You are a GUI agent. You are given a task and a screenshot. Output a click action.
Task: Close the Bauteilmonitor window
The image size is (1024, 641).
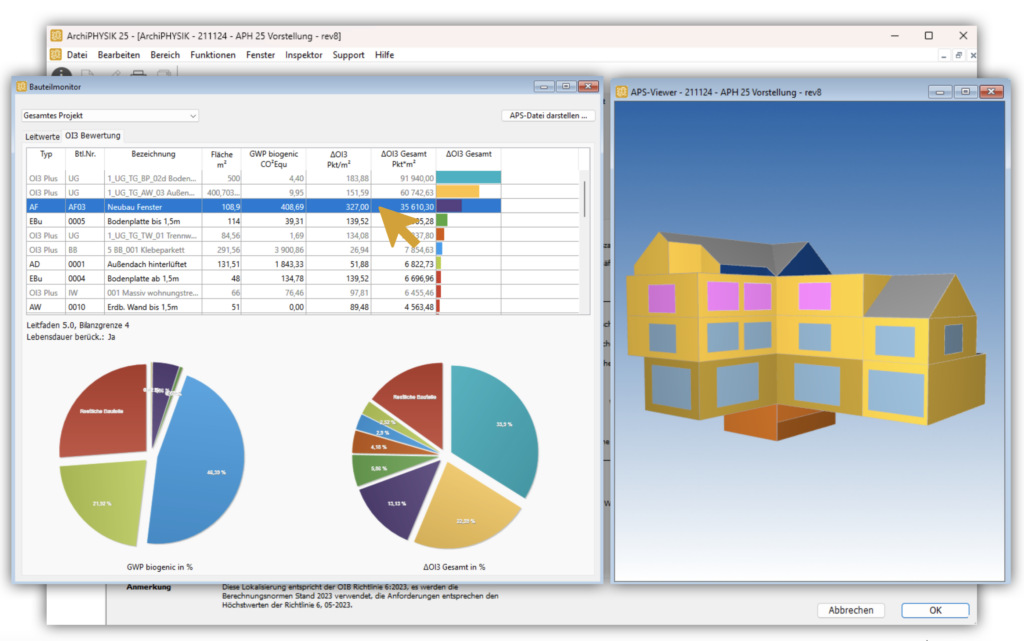(x=588, y=86)
